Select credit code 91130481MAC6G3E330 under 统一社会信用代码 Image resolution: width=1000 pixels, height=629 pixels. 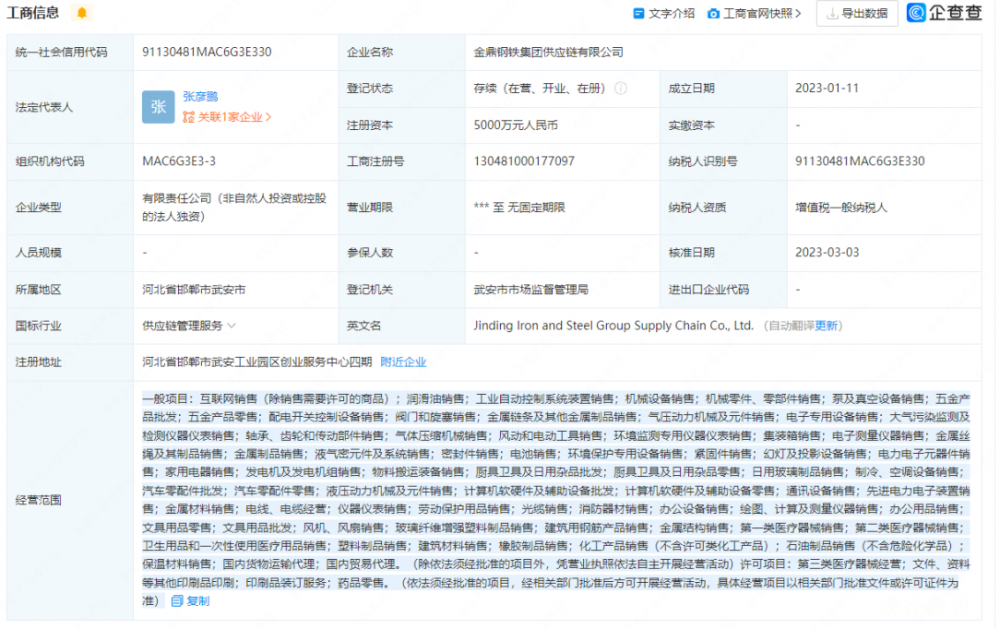(207, 52)
